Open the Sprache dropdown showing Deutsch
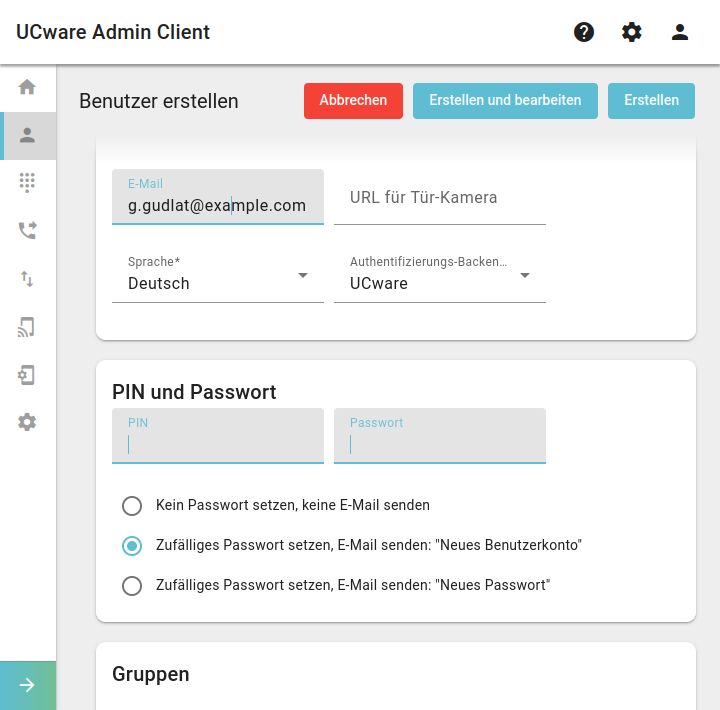 click(218, 276)
